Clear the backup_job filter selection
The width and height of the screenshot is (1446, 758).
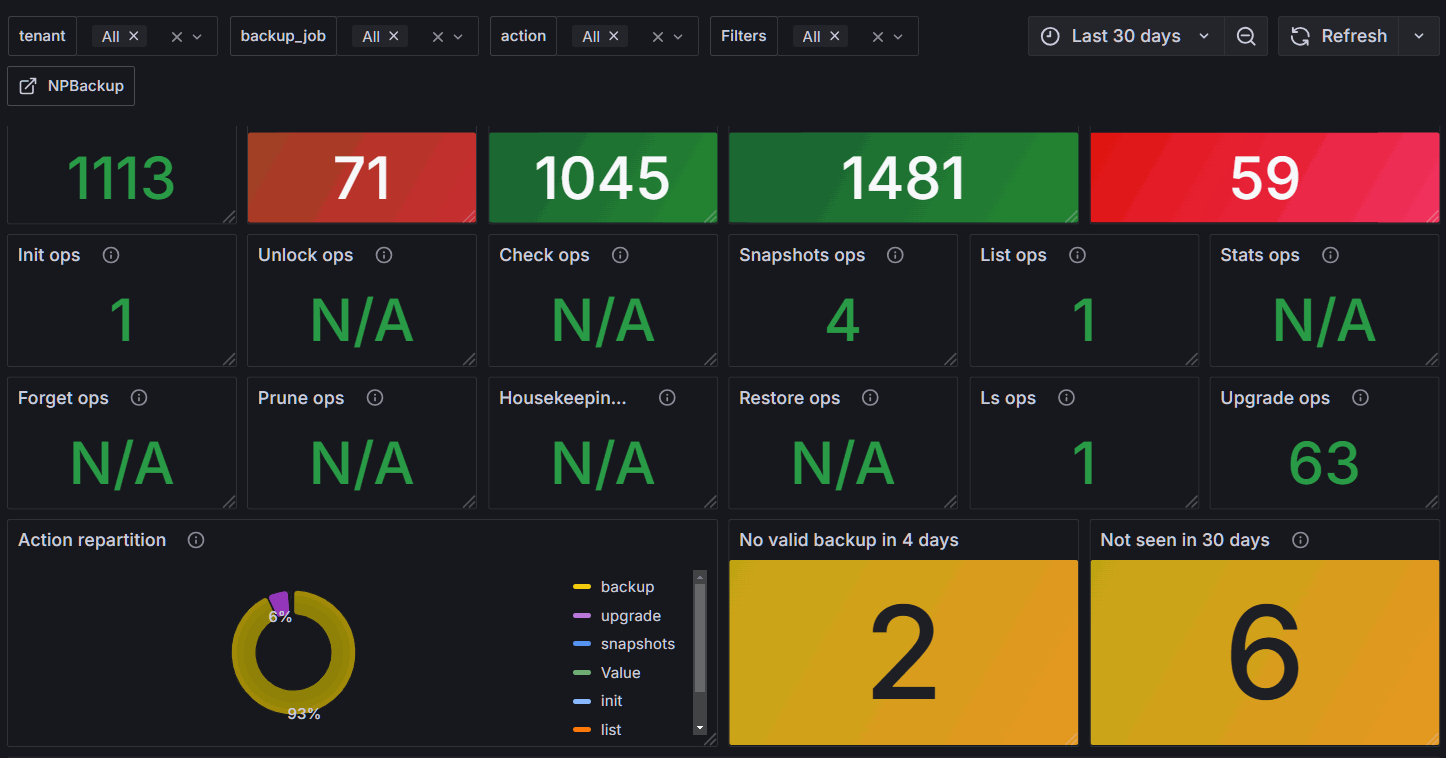click(x=437, y=36)
